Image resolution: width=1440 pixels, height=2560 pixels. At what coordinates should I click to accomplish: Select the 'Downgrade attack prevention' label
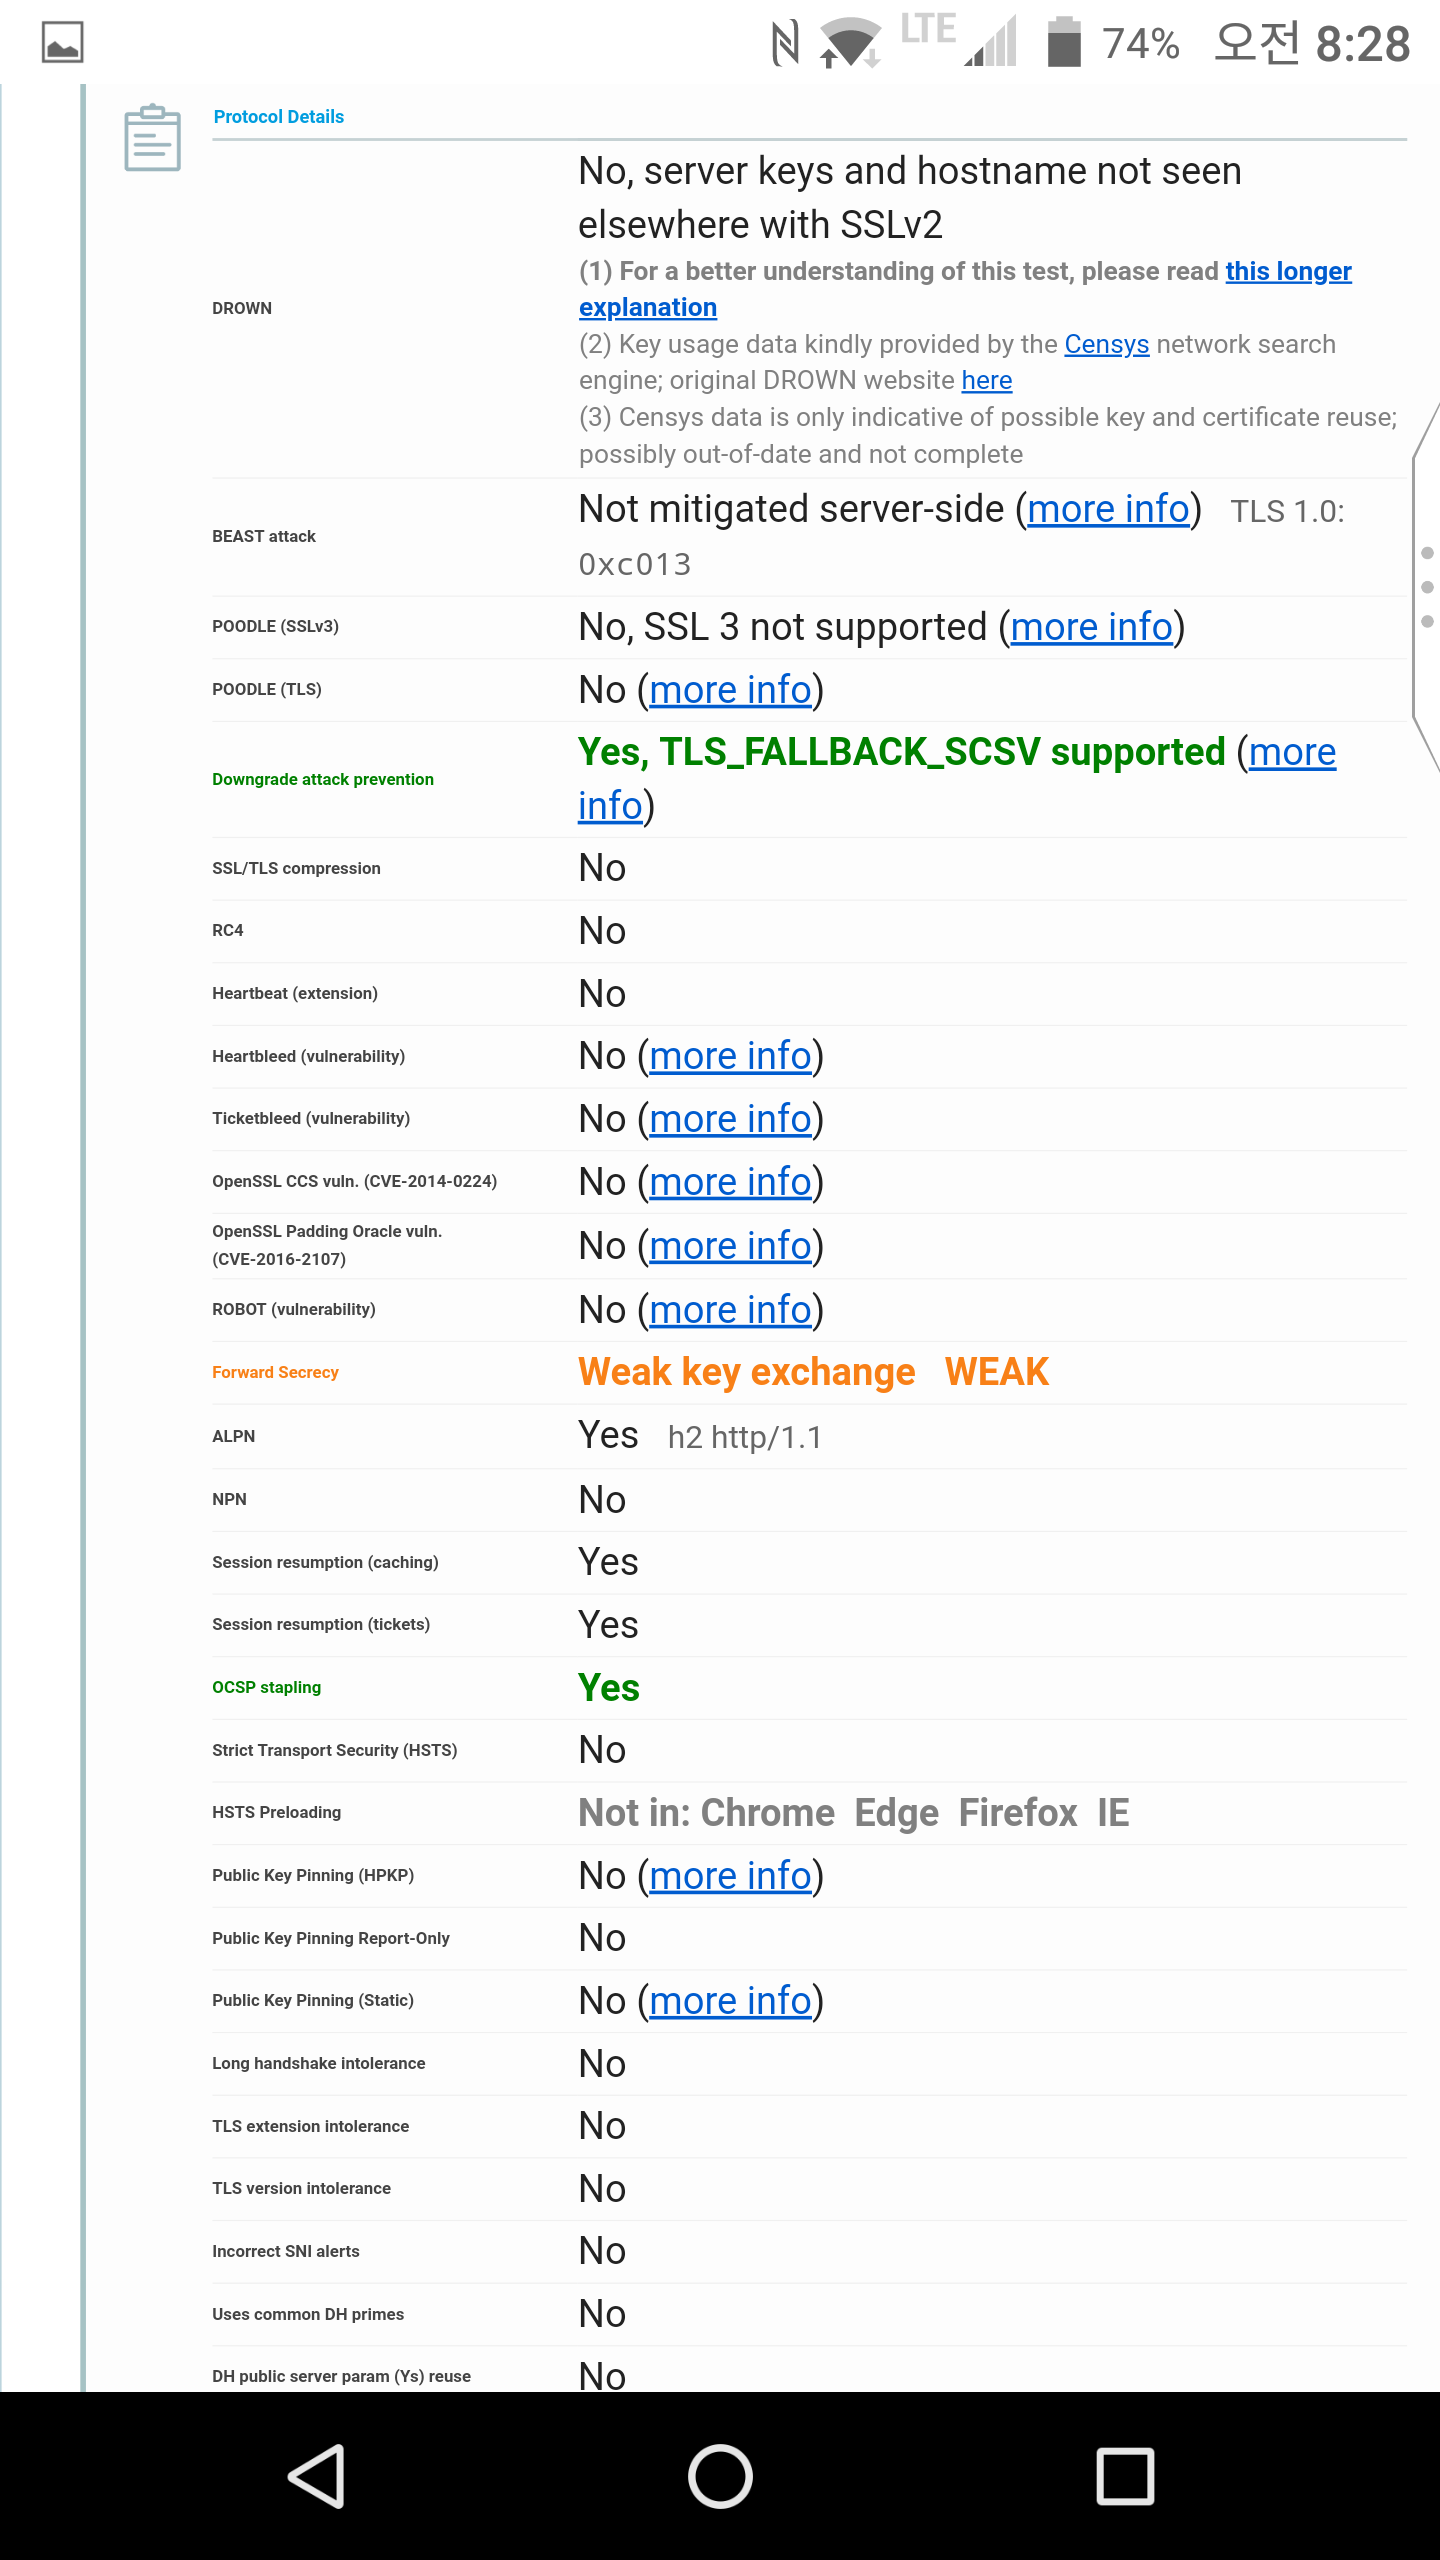(323, 779)
